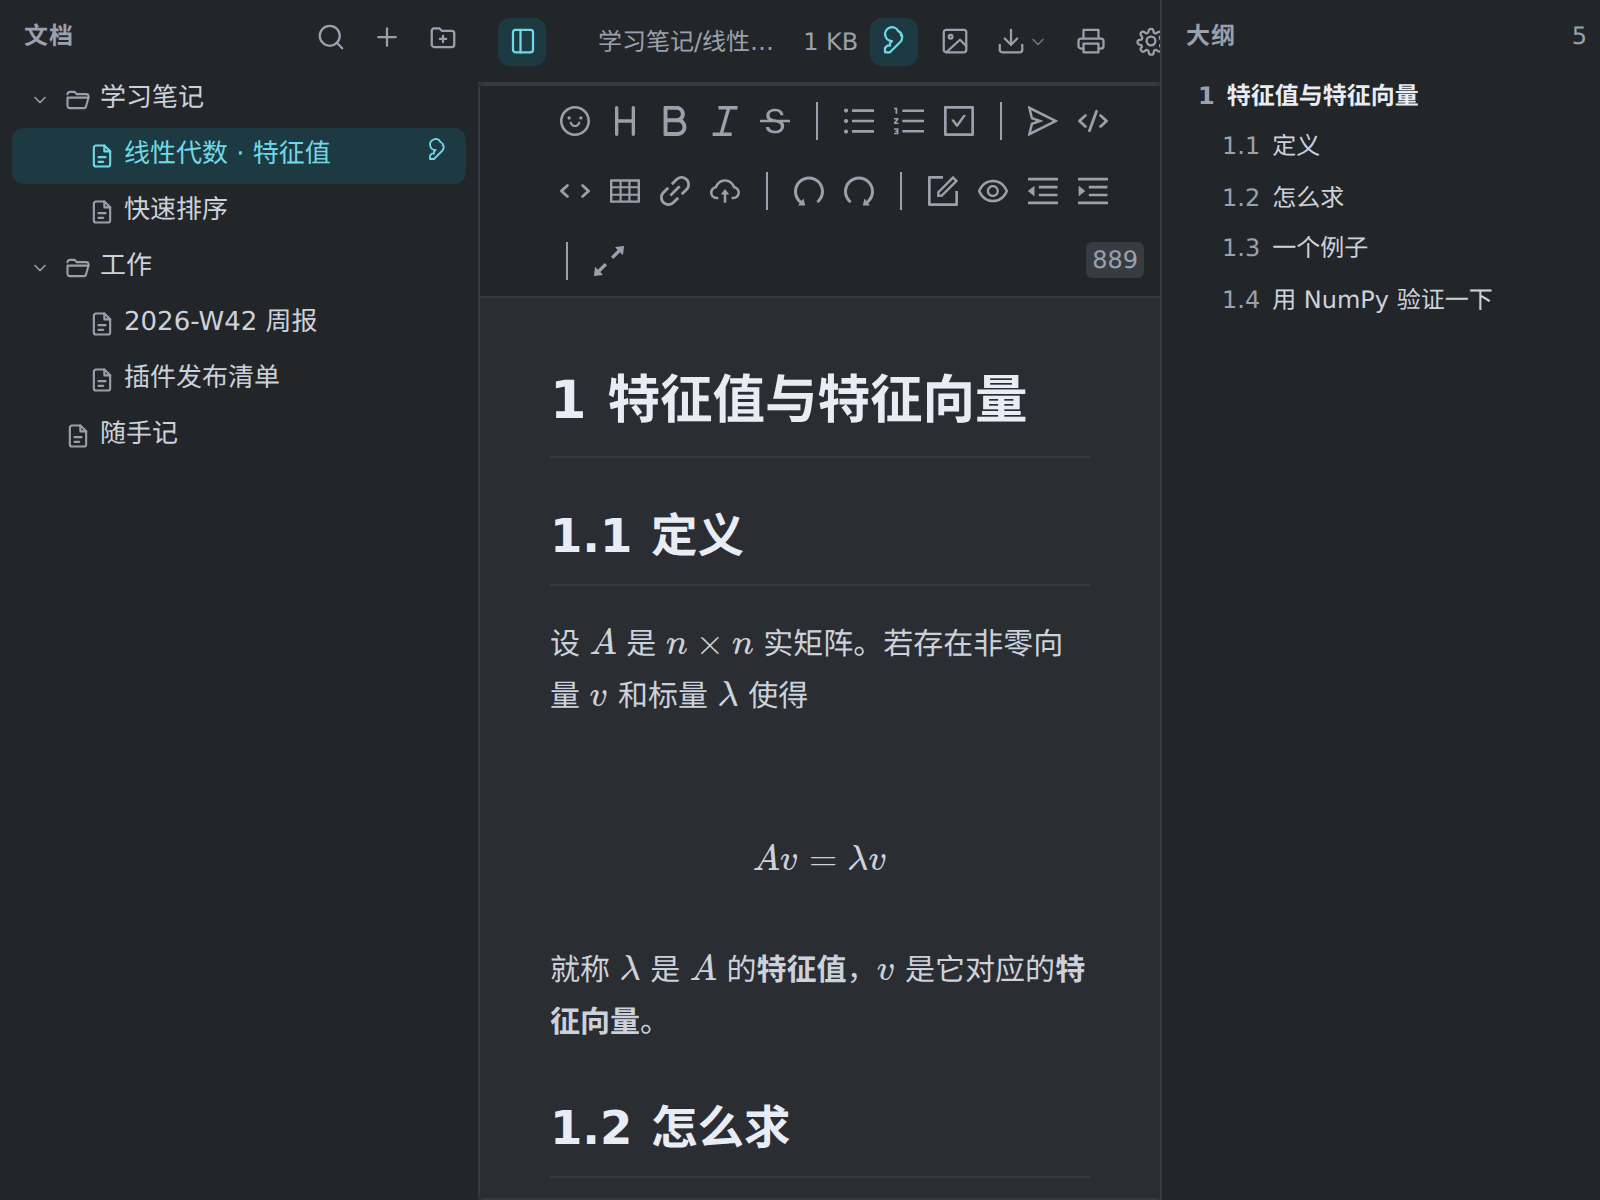
Task: Click the image export icon in top bar
Action: click(955, 41)
